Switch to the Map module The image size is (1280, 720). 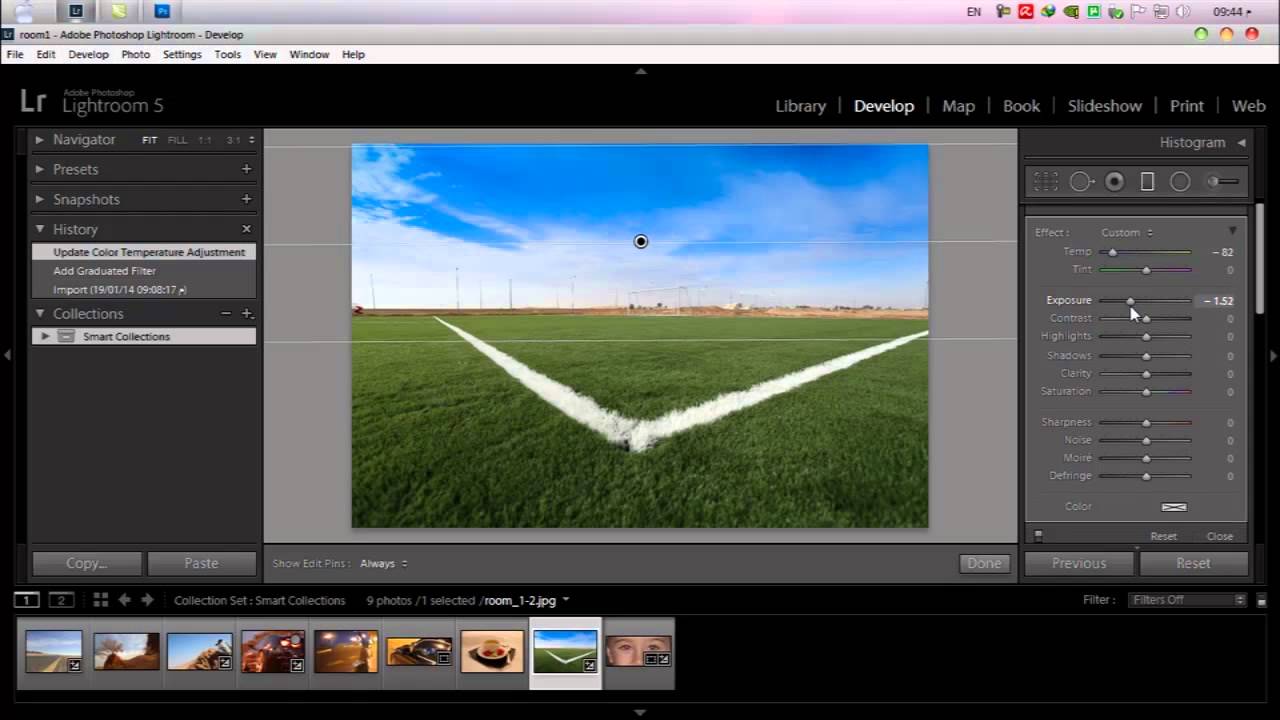pyautogui.click(x=958, y=106)
